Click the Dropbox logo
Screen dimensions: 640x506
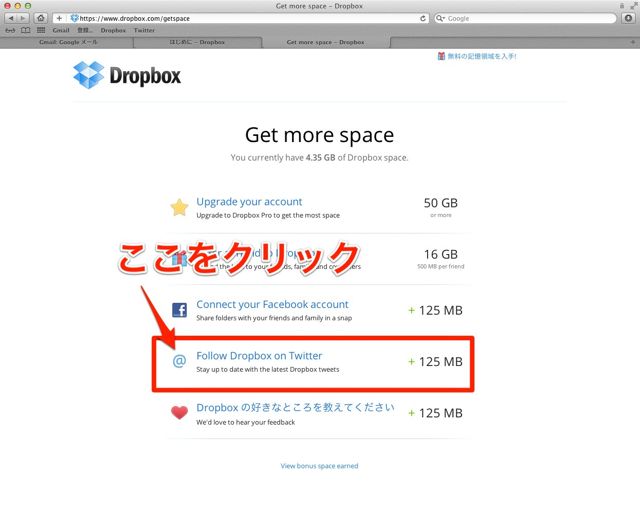tap(127, 75)
